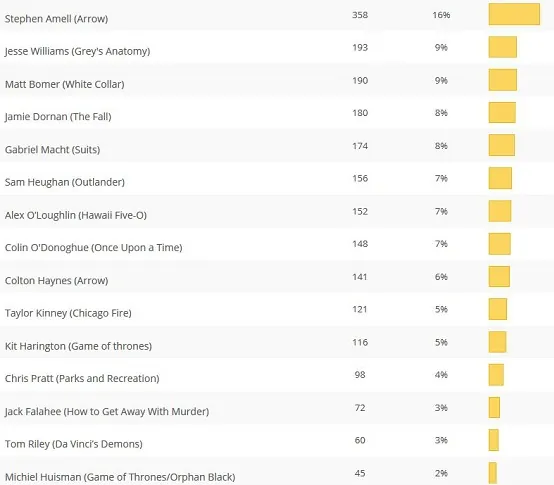Click the yellow bar for Jack Falahee
This screenshot has width=554, height=485.
click(494, 407)
